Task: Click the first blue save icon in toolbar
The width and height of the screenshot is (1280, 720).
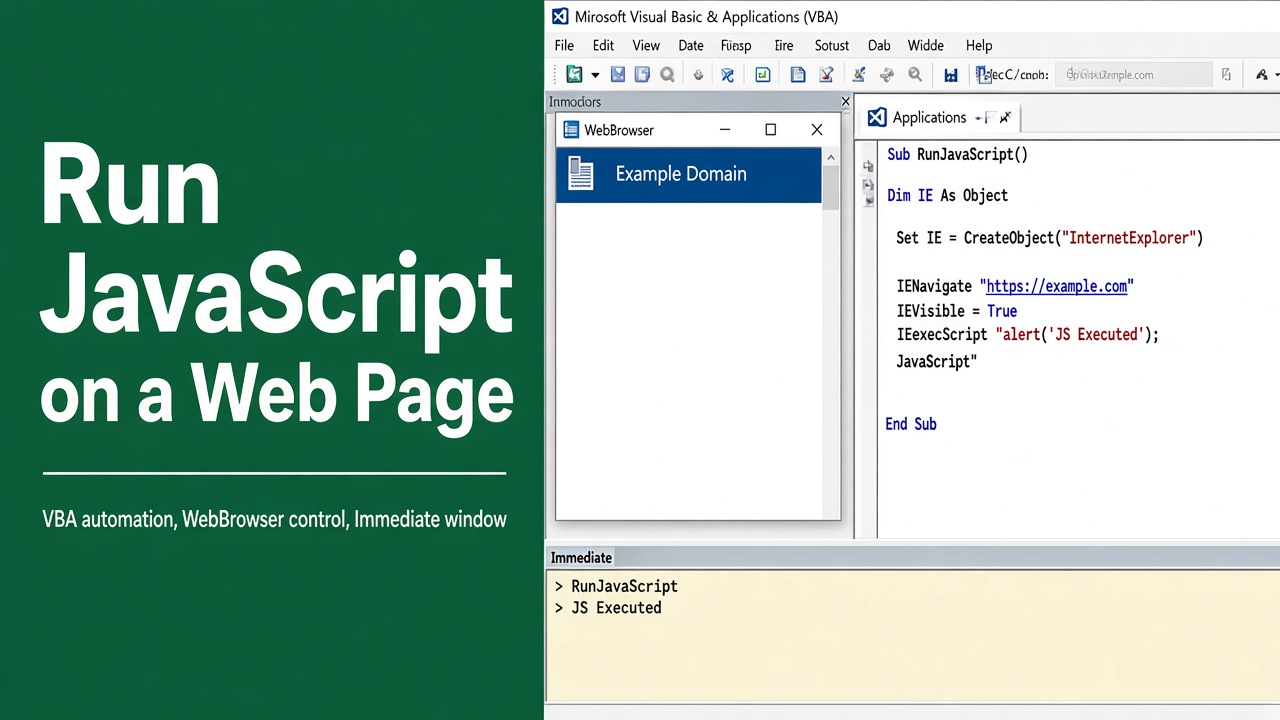Action: [618, 74]
